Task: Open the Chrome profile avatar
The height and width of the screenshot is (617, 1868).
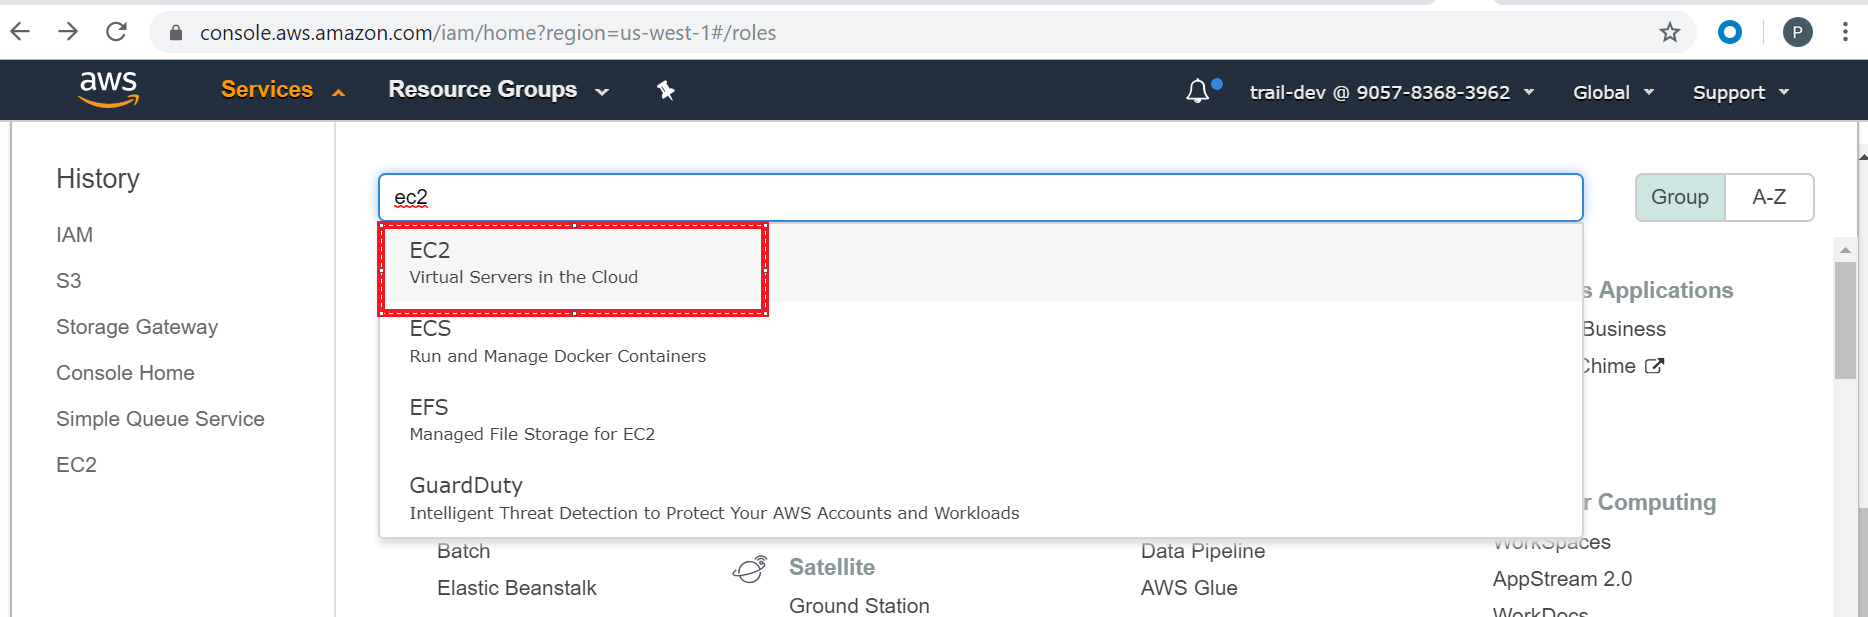Action: pos(1797,33)
